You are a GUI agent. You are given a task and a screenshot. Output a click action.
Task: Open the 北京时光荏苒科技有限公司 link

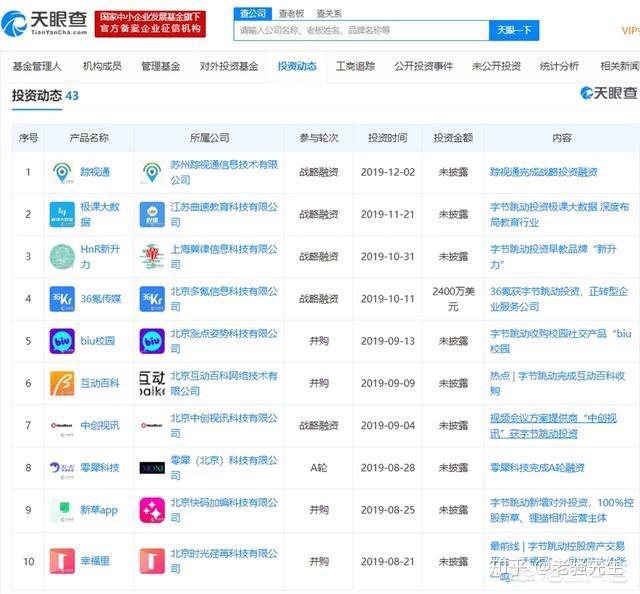point(224,561)
